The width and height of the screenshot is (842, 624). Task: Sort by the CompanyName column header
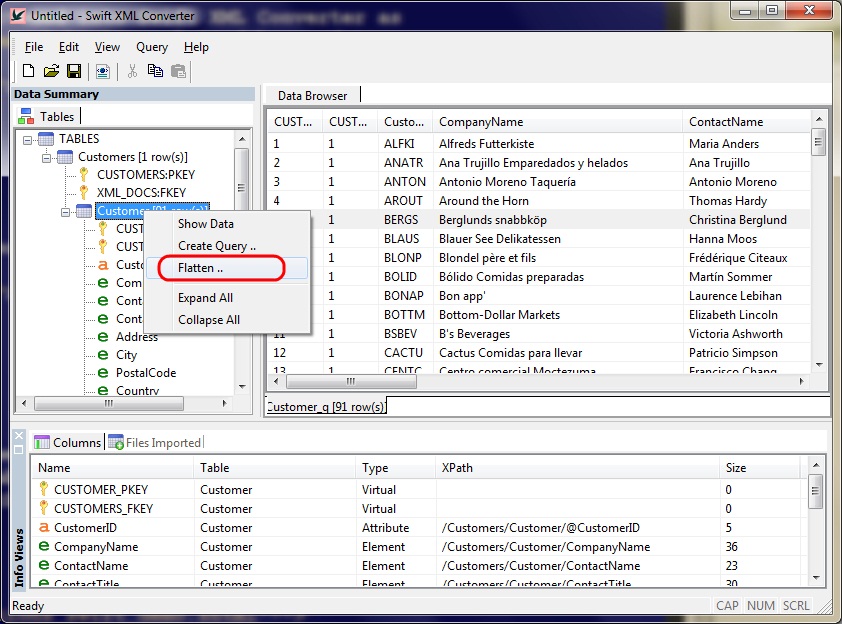pos(556,122)
